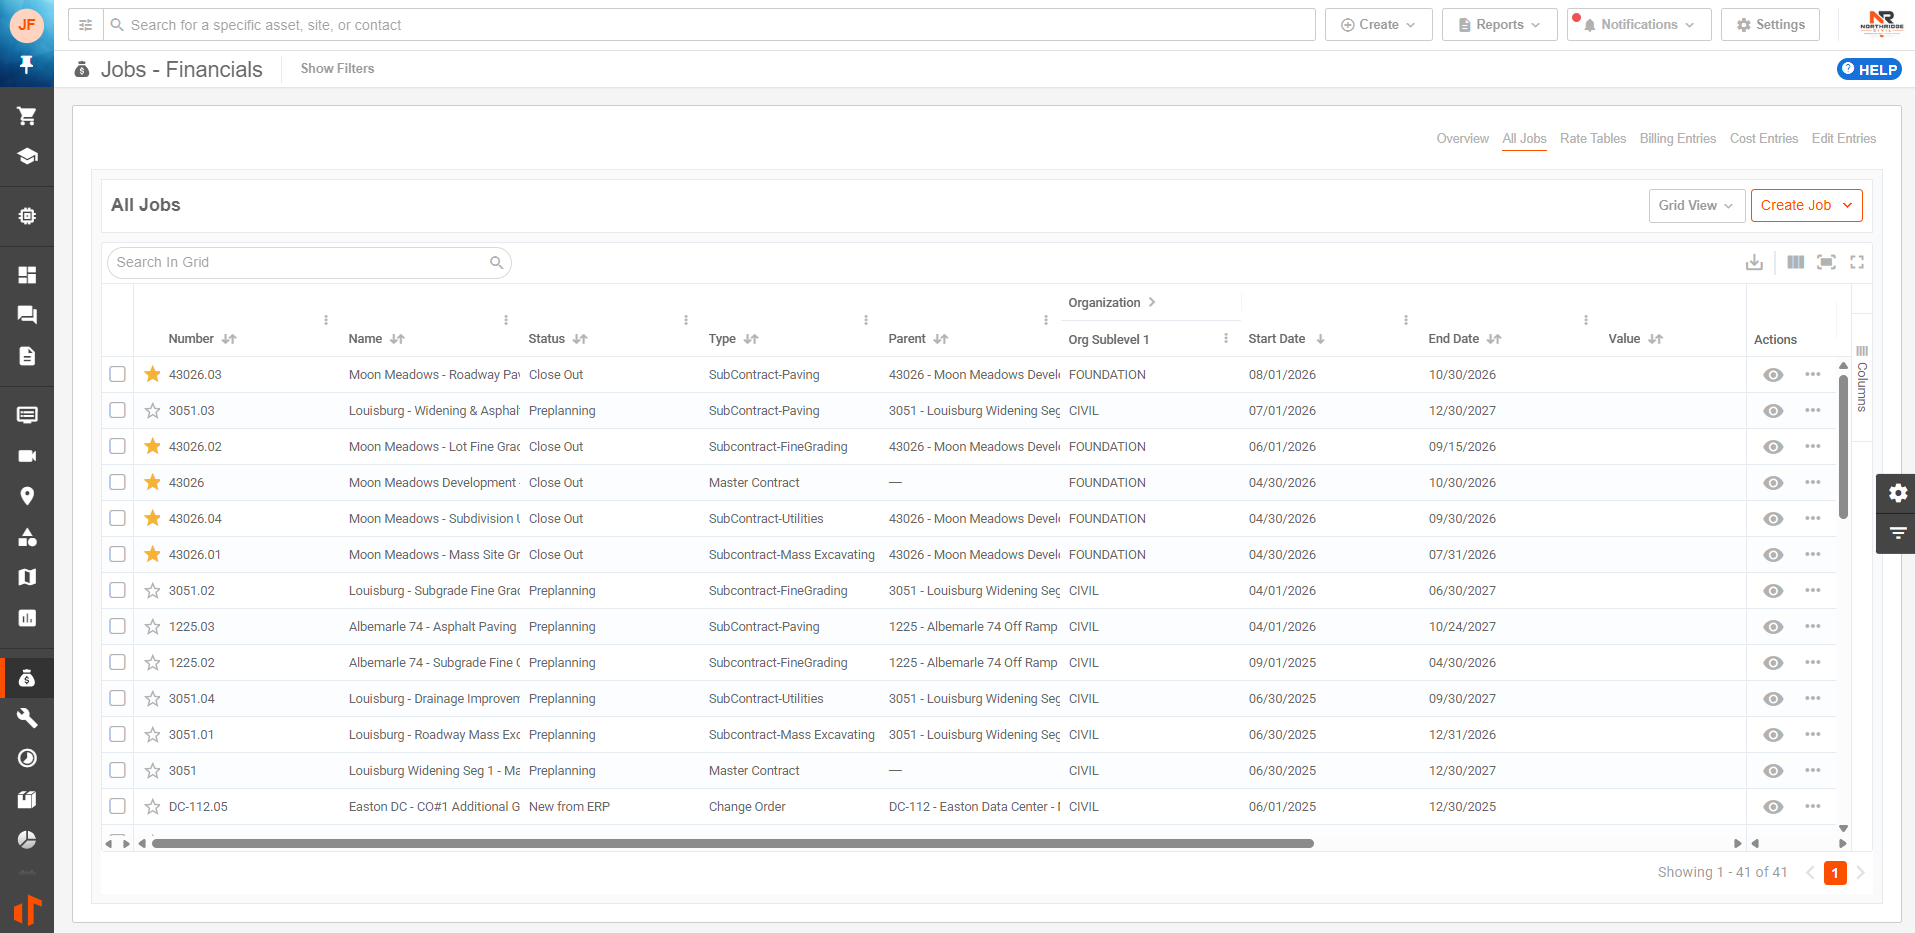Screen dimensions: 1915x933
Task: View job 1225.02 with eye icon
Action: click(x=1773, y=663)
